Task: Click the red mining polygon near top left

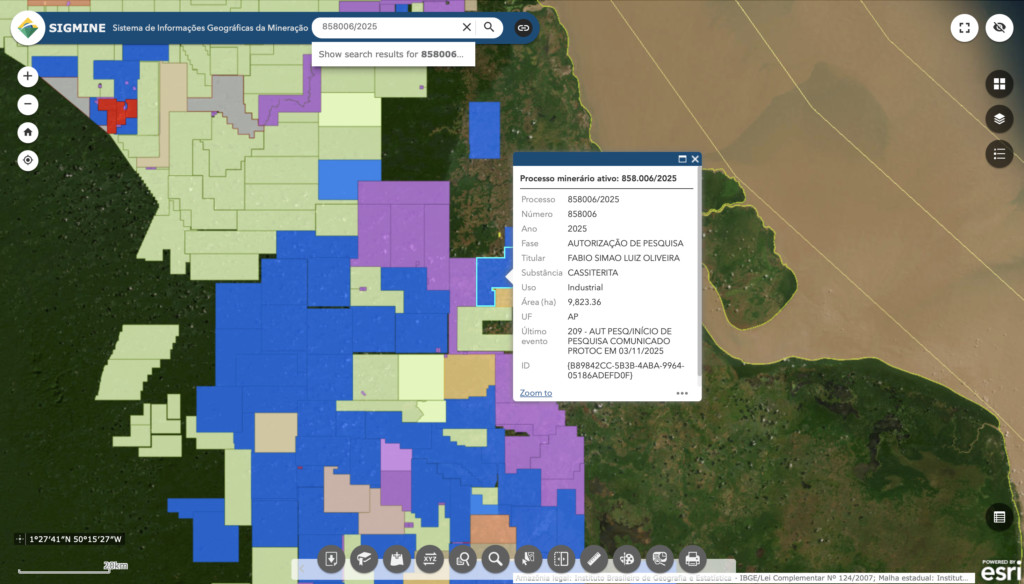Action: pyautogui.click(x=116, y=114)
